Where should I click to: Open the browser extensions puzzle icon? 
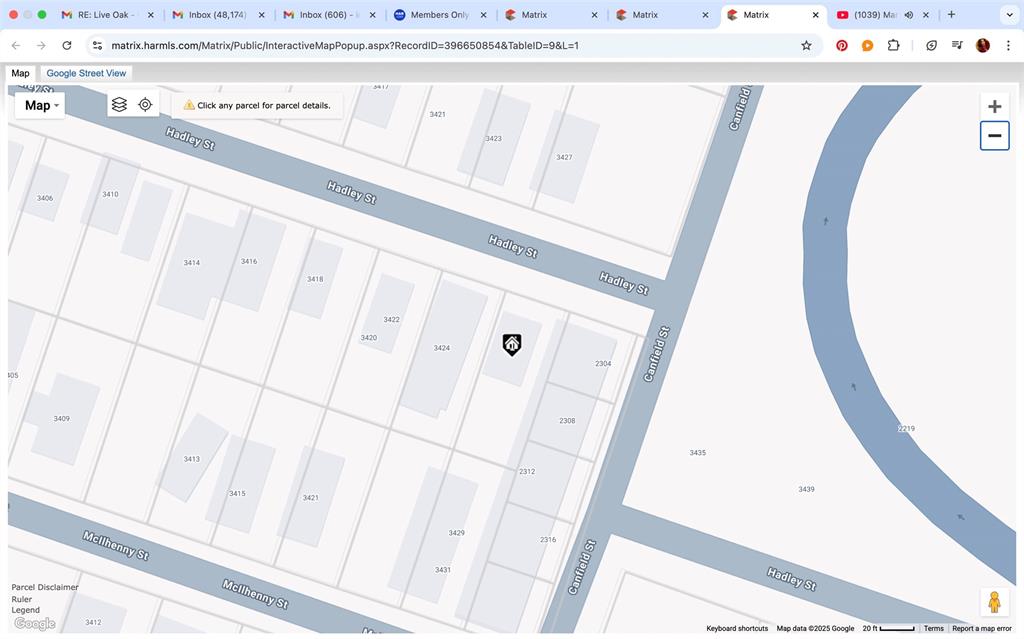click(x=893, y=45)
